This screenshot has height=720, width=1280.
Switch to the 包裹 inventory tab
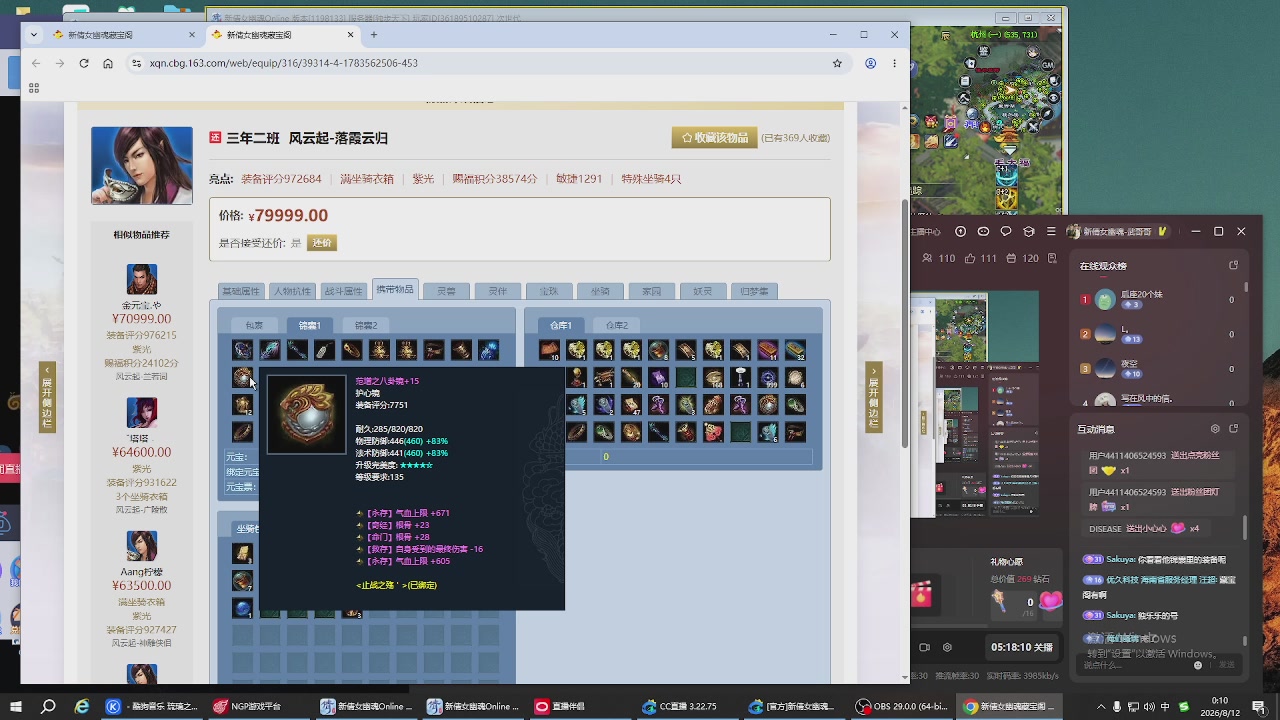coord(254,325)
